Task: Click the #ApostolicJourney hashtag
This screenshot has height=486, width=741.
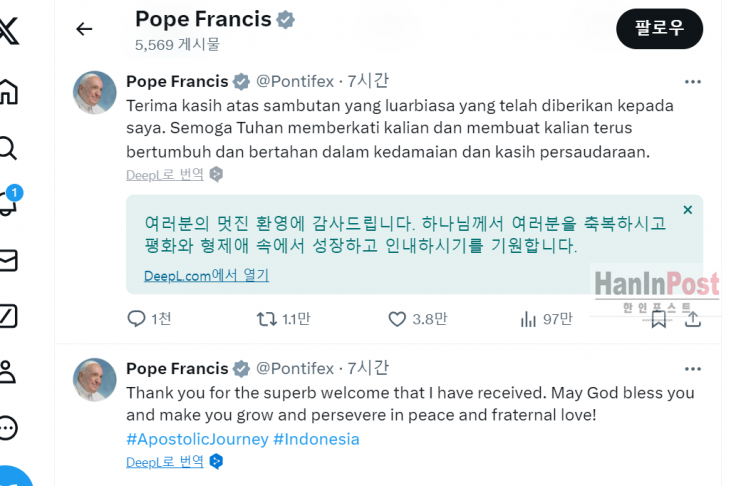Action: (x=197, y=439)
